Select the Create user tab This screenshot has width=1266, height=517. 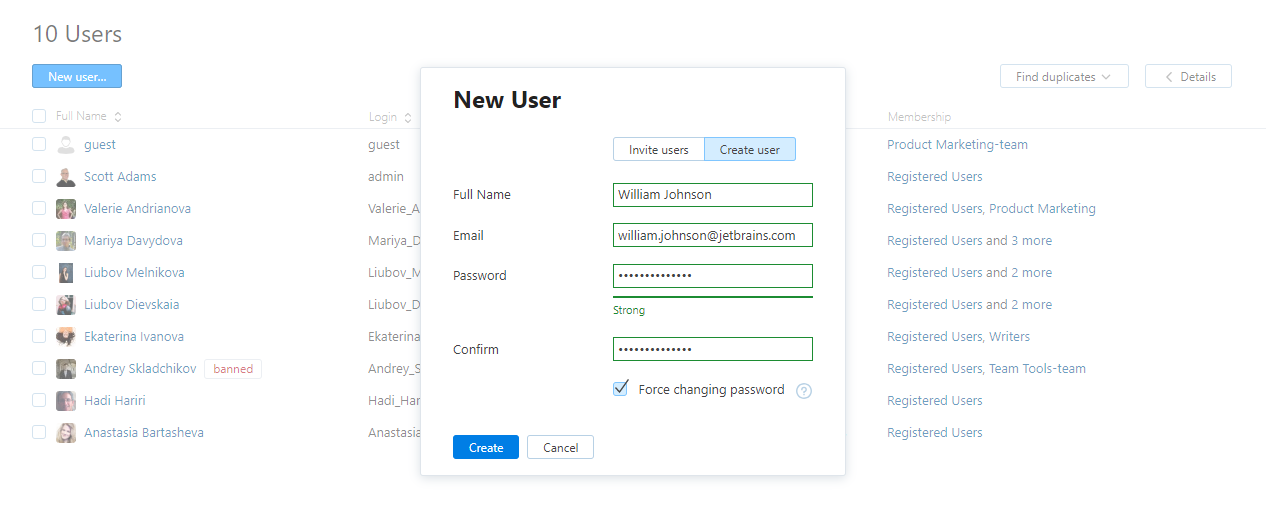750,150
